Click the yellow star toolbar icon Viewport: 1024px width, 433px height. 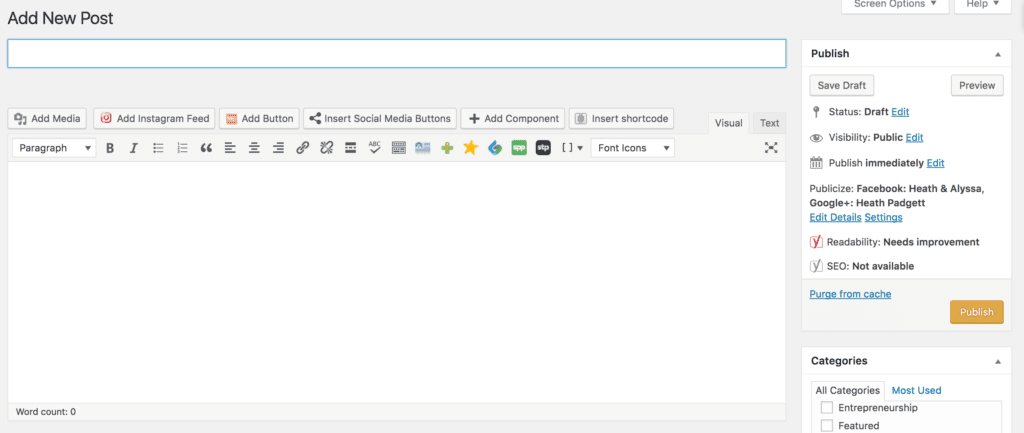pos(470,148)
